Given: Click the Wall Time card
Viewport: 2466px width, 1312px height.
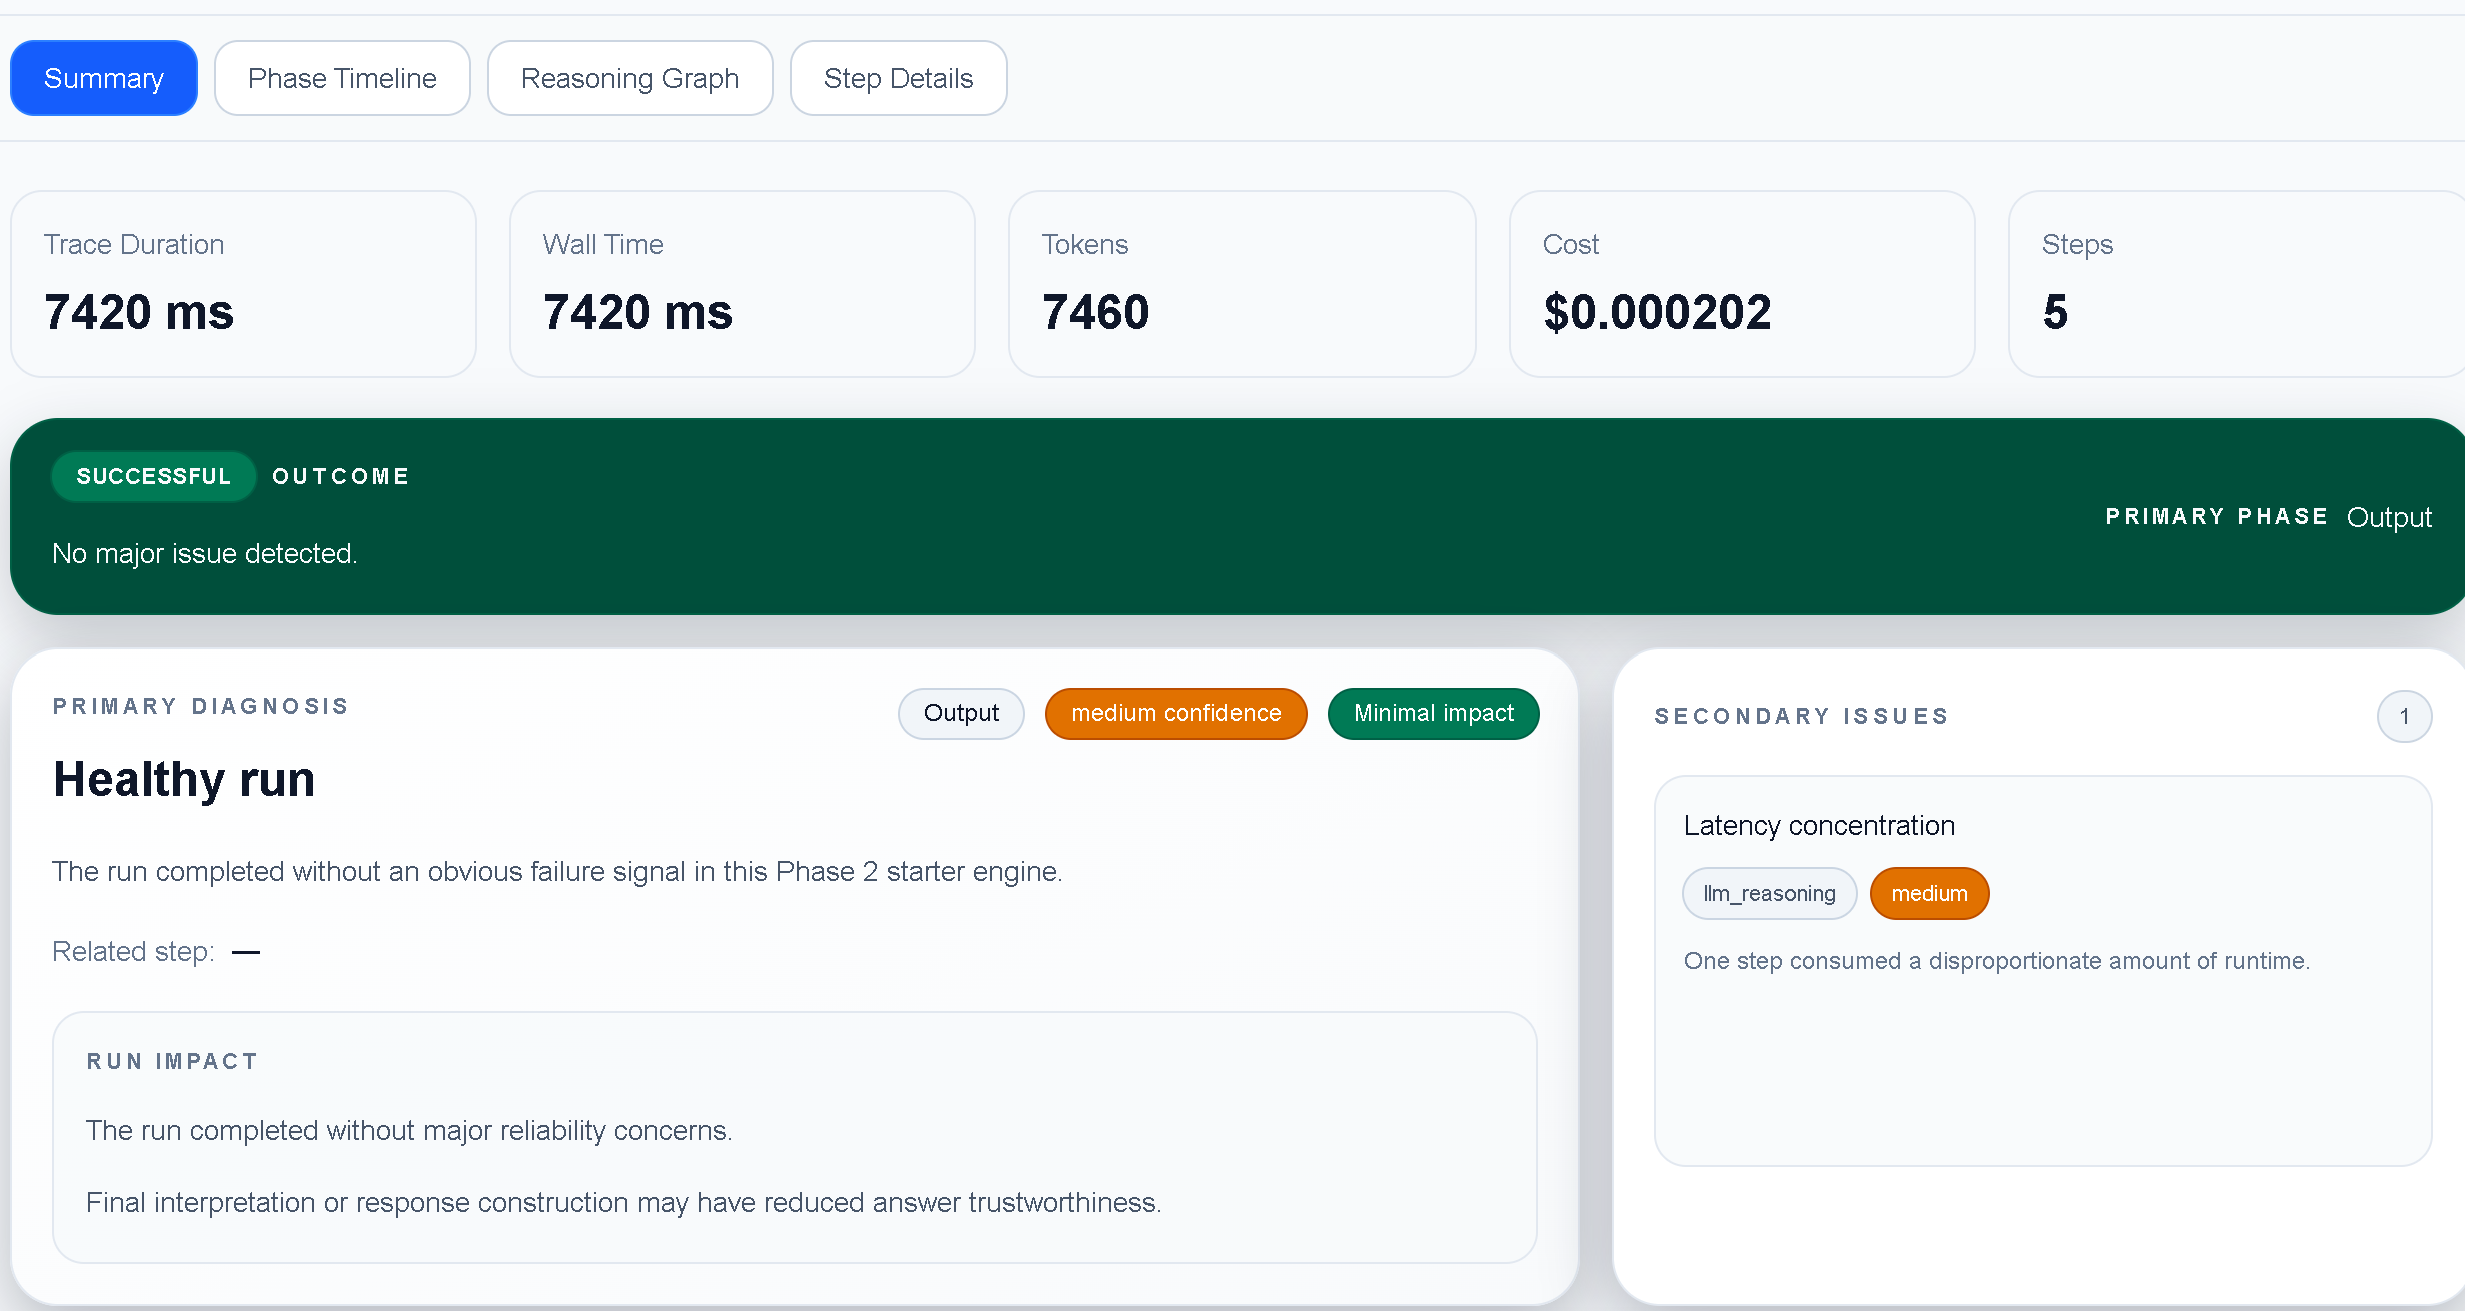Looking at the screenshot, I should (742, 284).
